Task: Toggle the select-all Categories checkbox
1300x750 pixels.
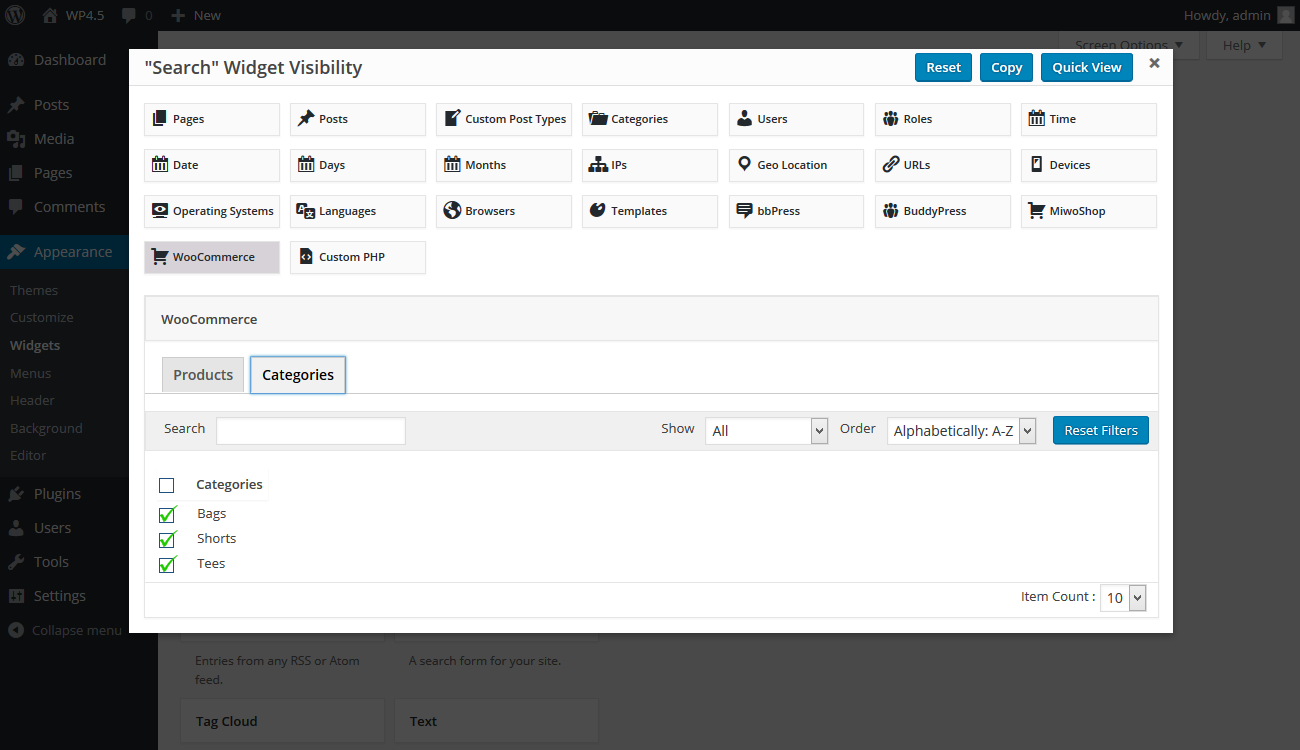Action: coord(167,485)
